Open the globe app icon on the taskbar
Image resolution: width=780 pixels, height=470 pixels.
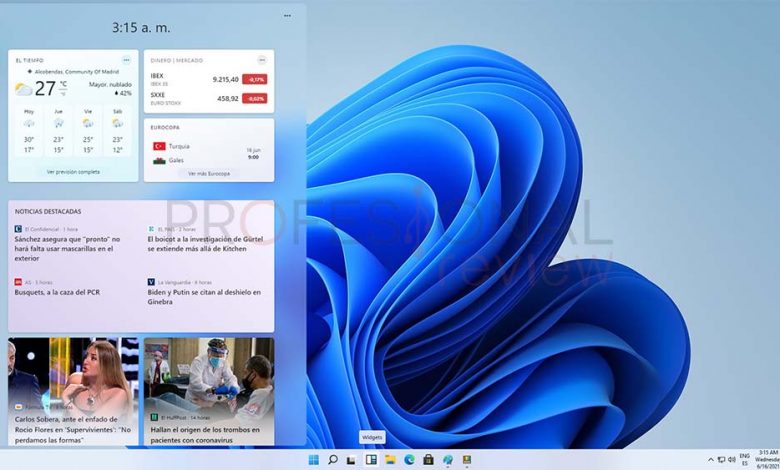point(448,460)
